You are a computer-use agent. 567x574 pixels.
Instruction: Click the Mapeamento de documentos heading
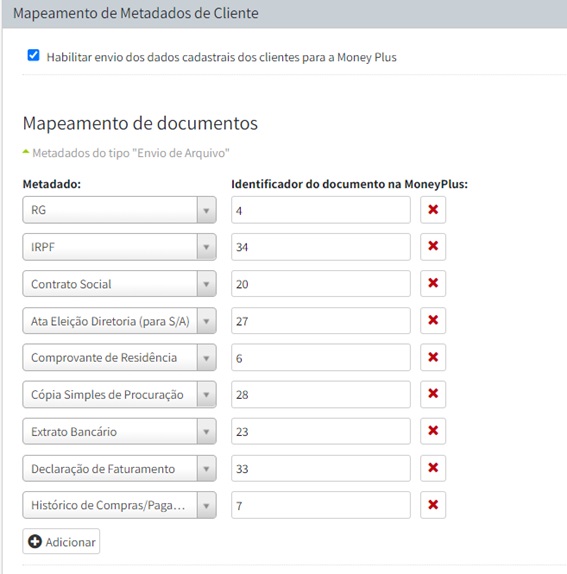(x=140, y=123)
